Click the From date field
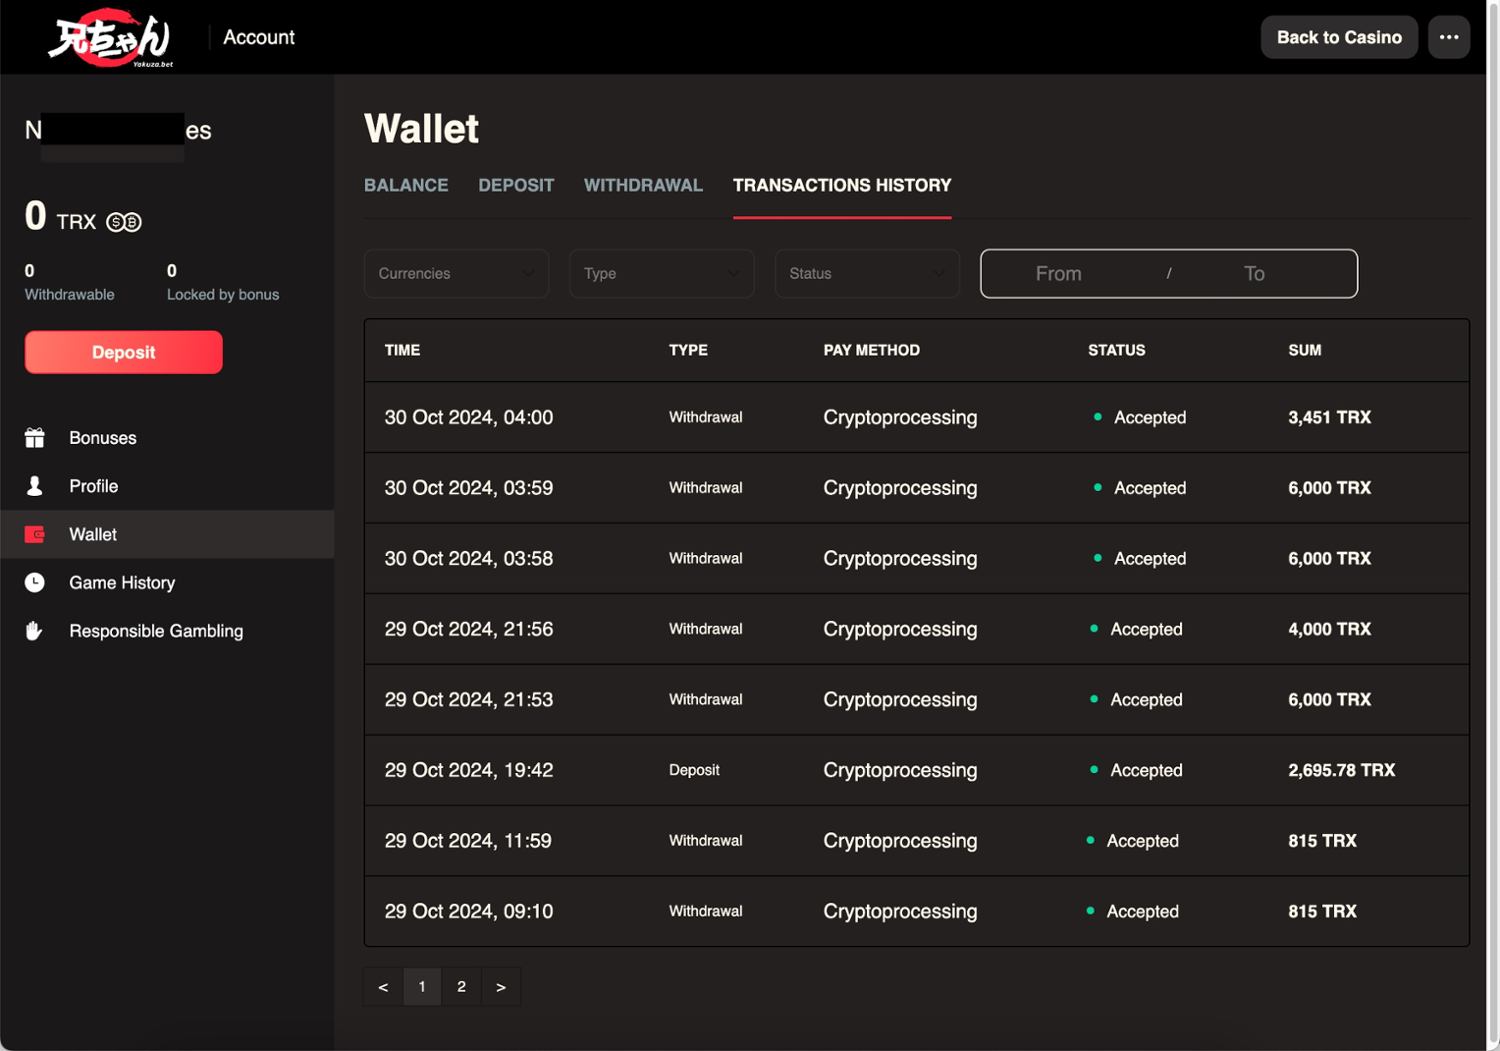1500x1051 pixels. [1058, 274]
